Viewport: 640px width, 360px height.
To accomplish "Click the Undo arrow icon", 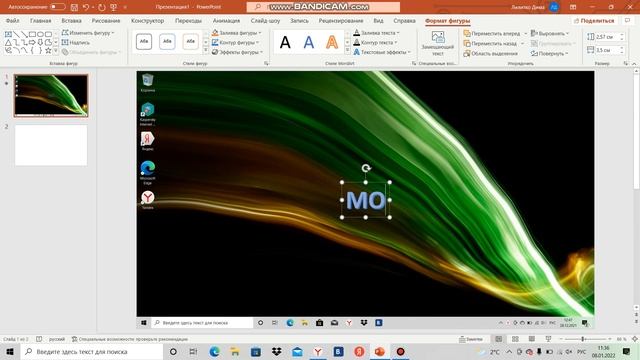I will click(x=86, y=7).
